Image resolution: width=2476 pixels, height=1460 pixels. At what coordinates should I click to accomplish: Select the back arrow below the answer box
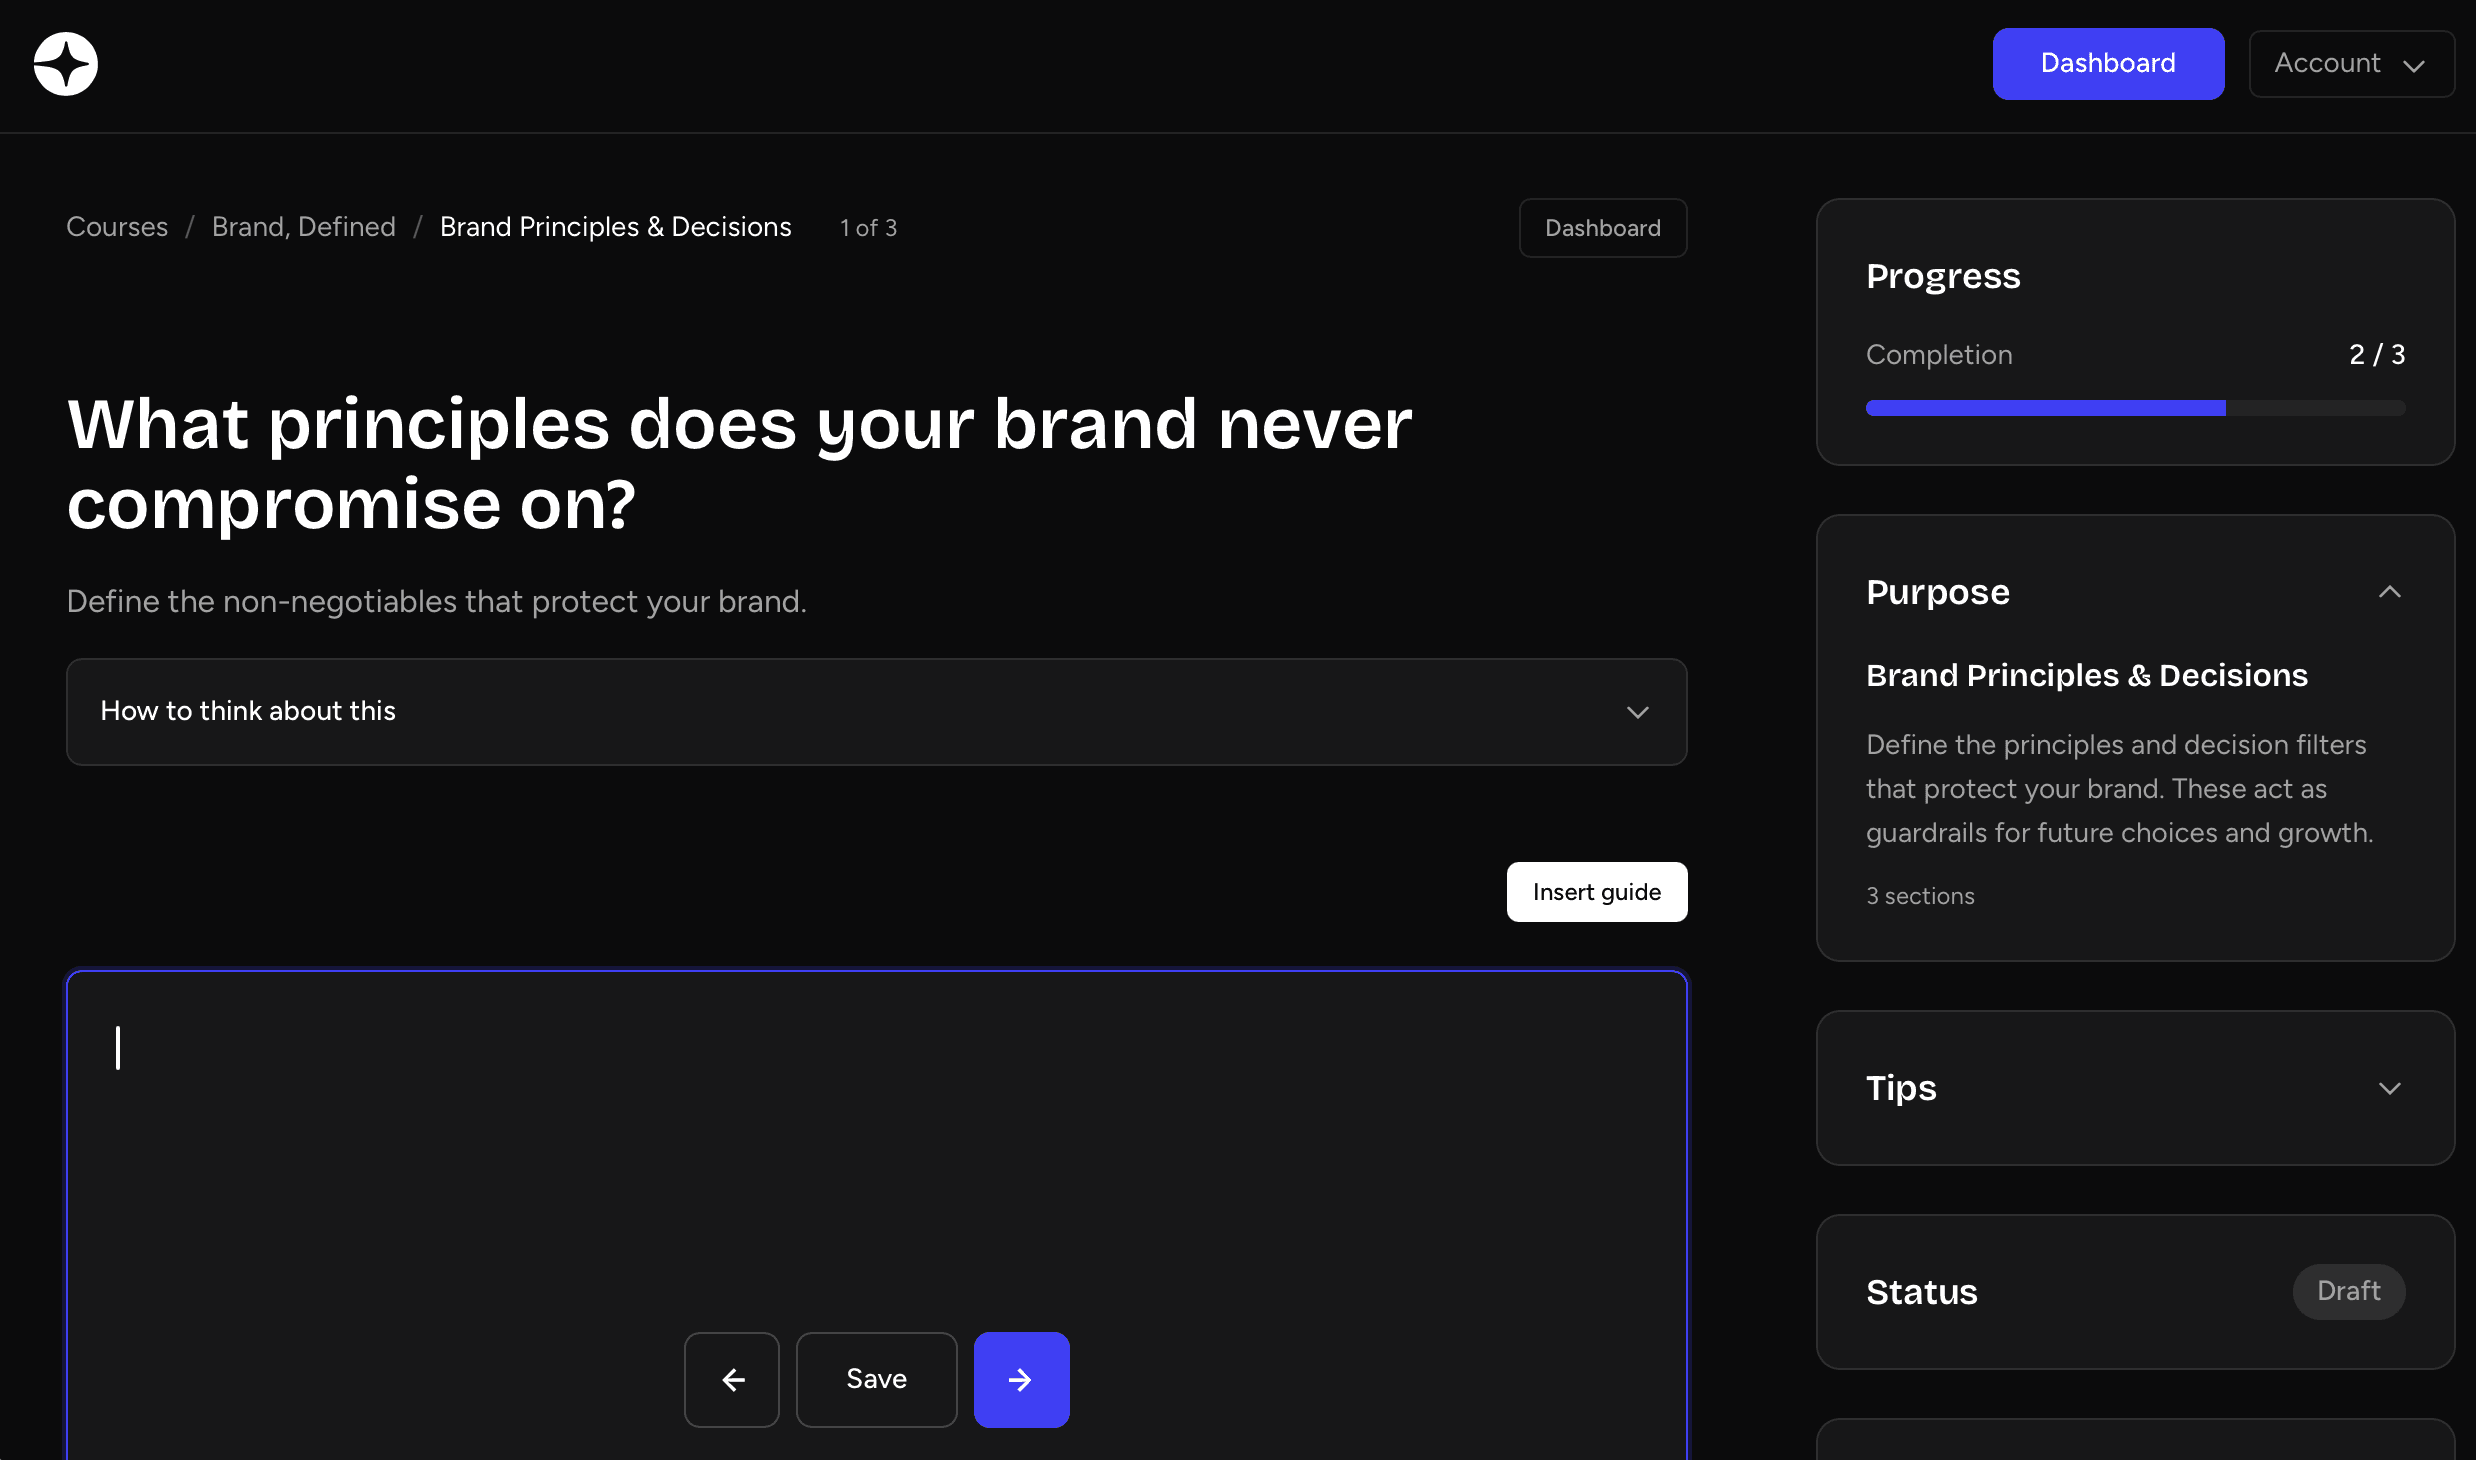click(x=731, y=1379)
